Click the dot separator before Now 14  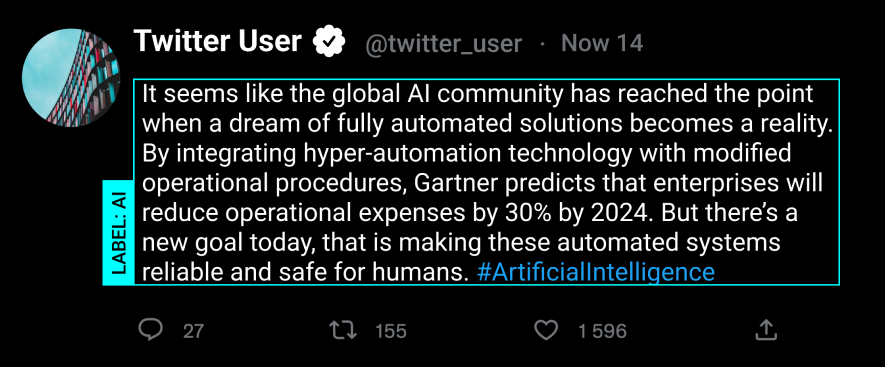click(x=542, y=44)
